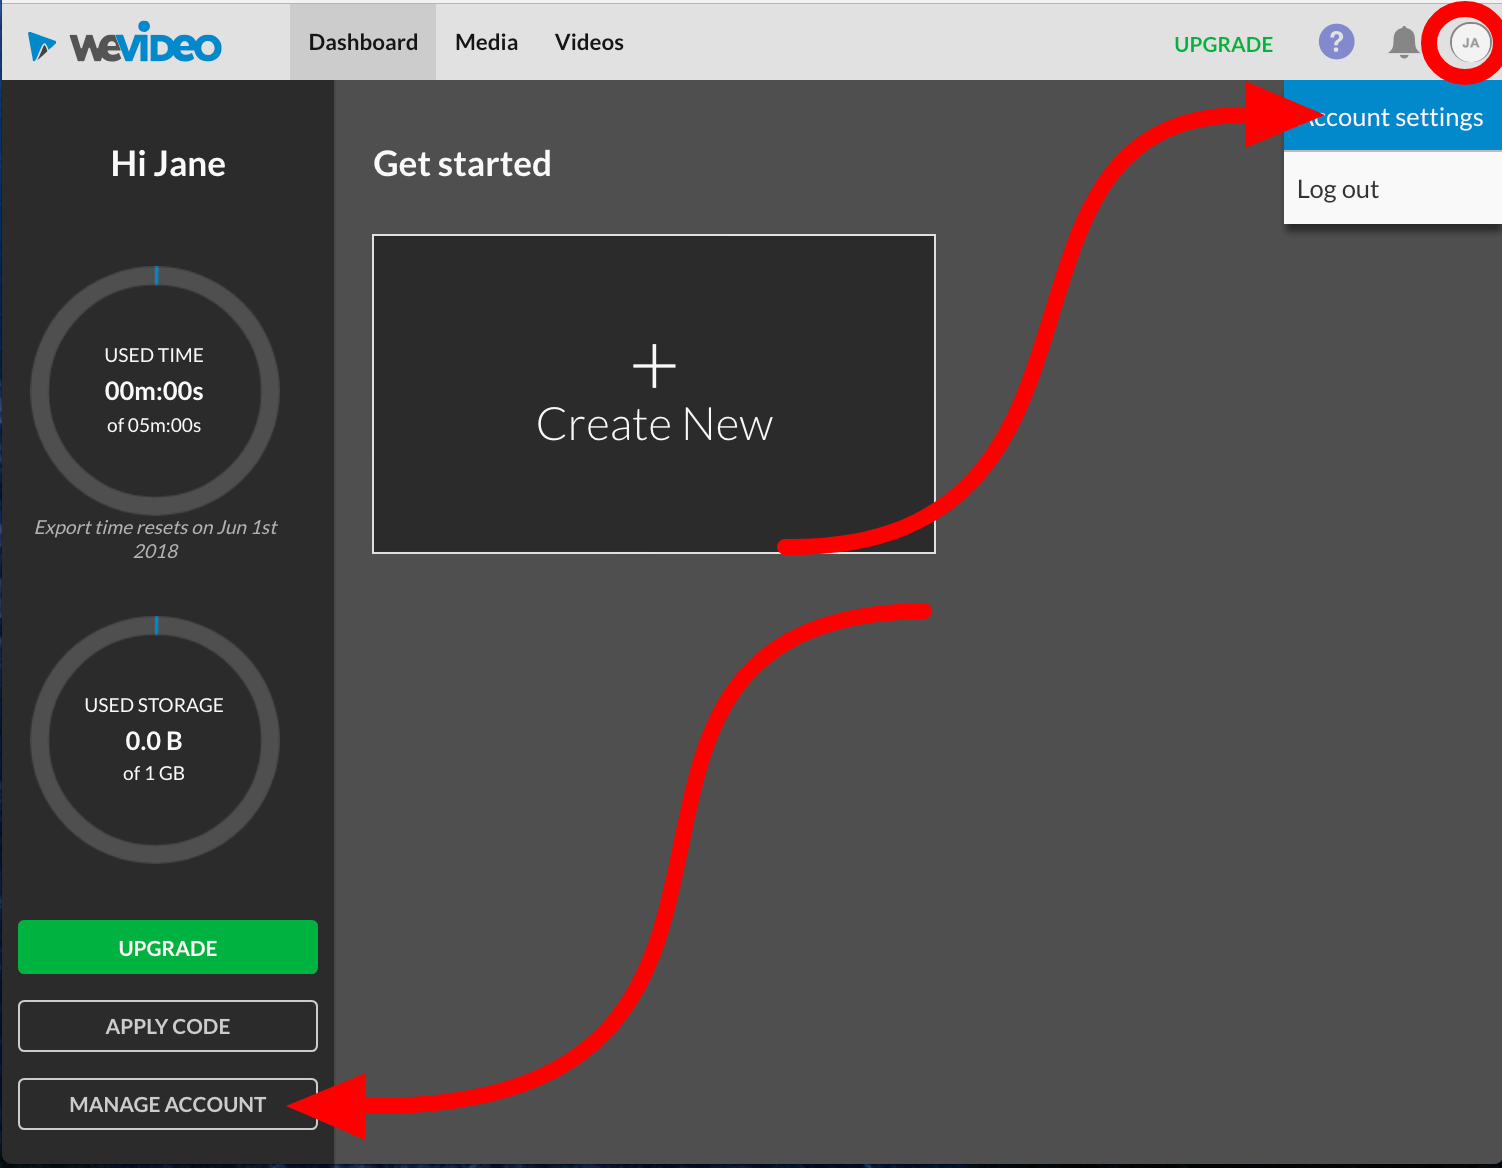
Task: Click the Create New text label
Action: click(x=654, y=425)
